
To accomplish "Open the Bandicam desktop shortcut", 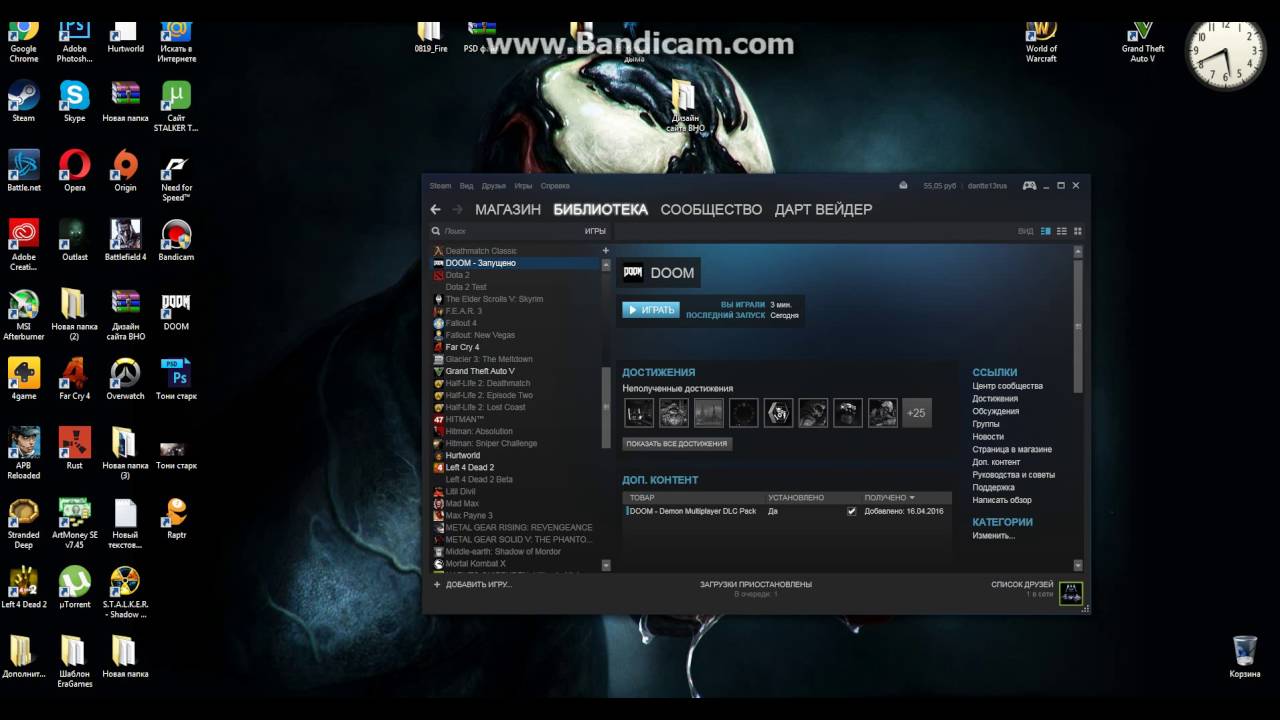I will point(176,241).
